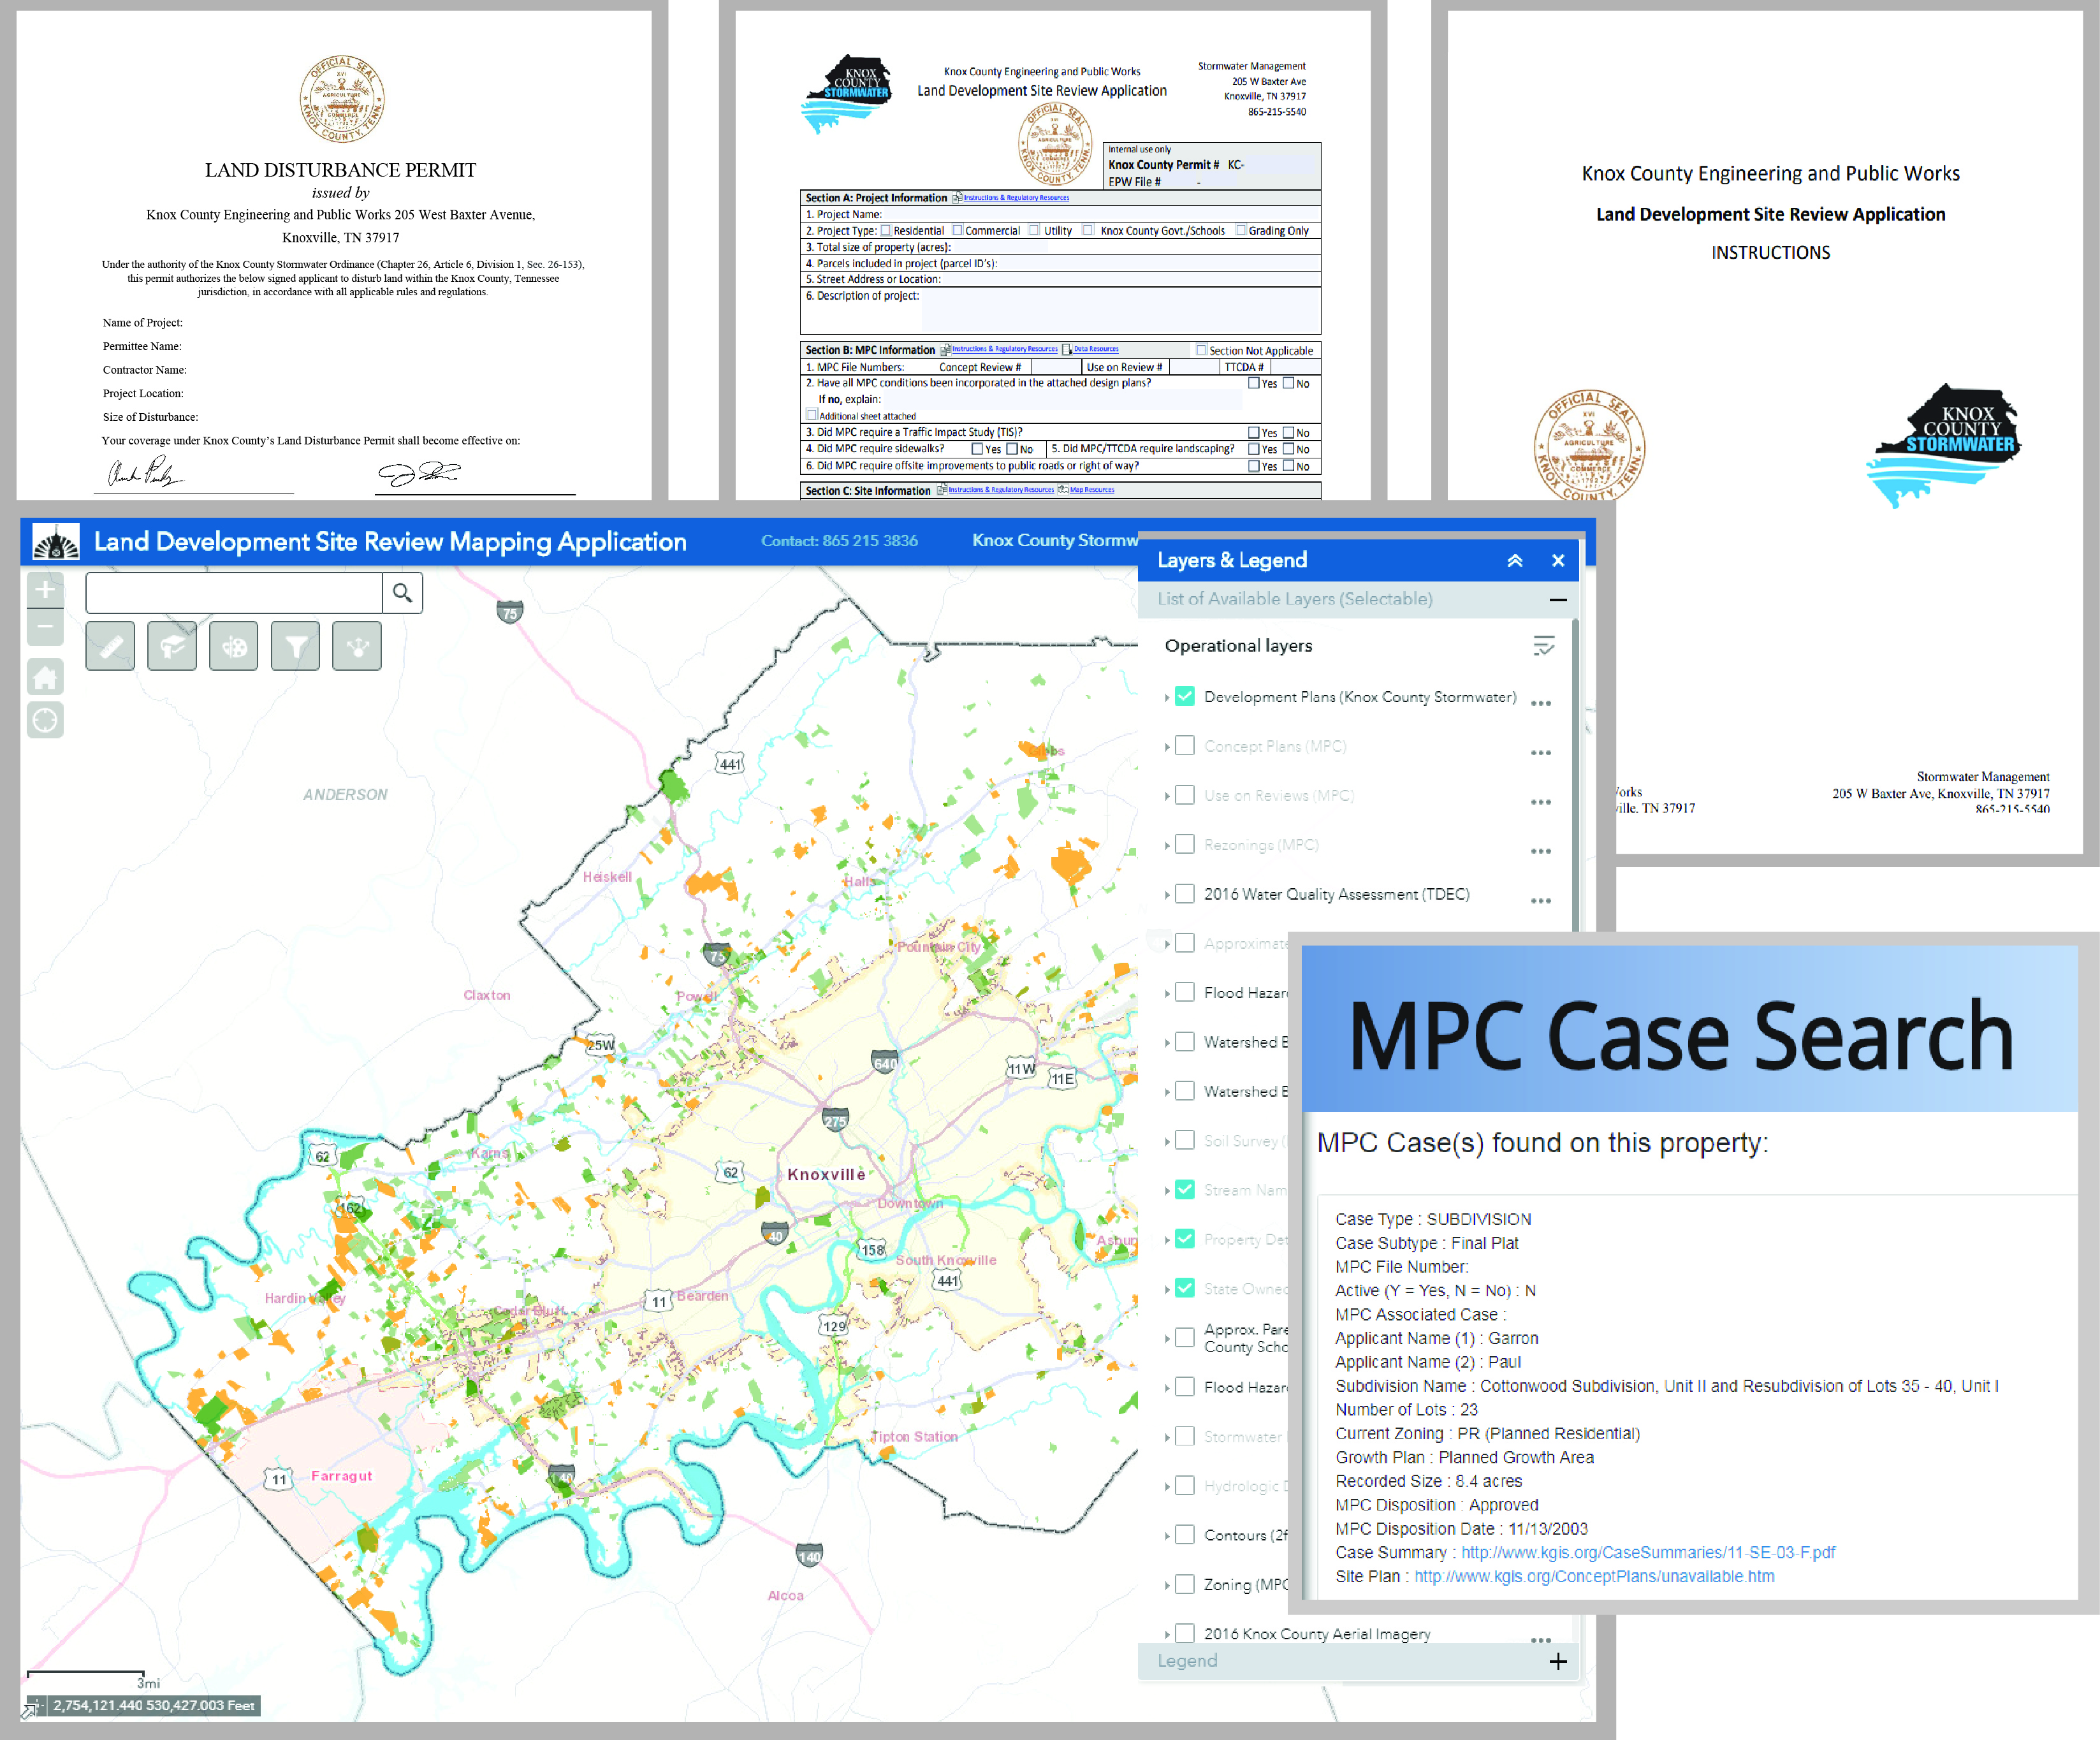This screenshot has width=2100, height=1740.
Task: Close the Layers & Legend panel
Action: pos(1558,561)
